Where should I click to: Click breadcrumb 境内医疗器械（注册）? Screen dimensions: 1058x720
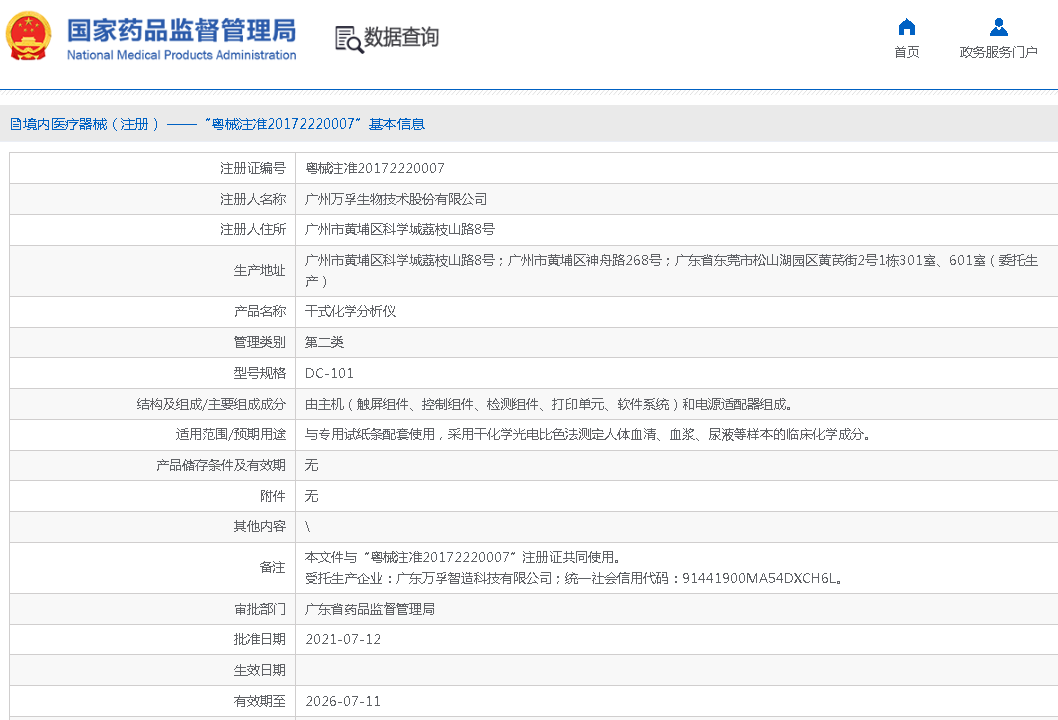(x=91, y=124)
